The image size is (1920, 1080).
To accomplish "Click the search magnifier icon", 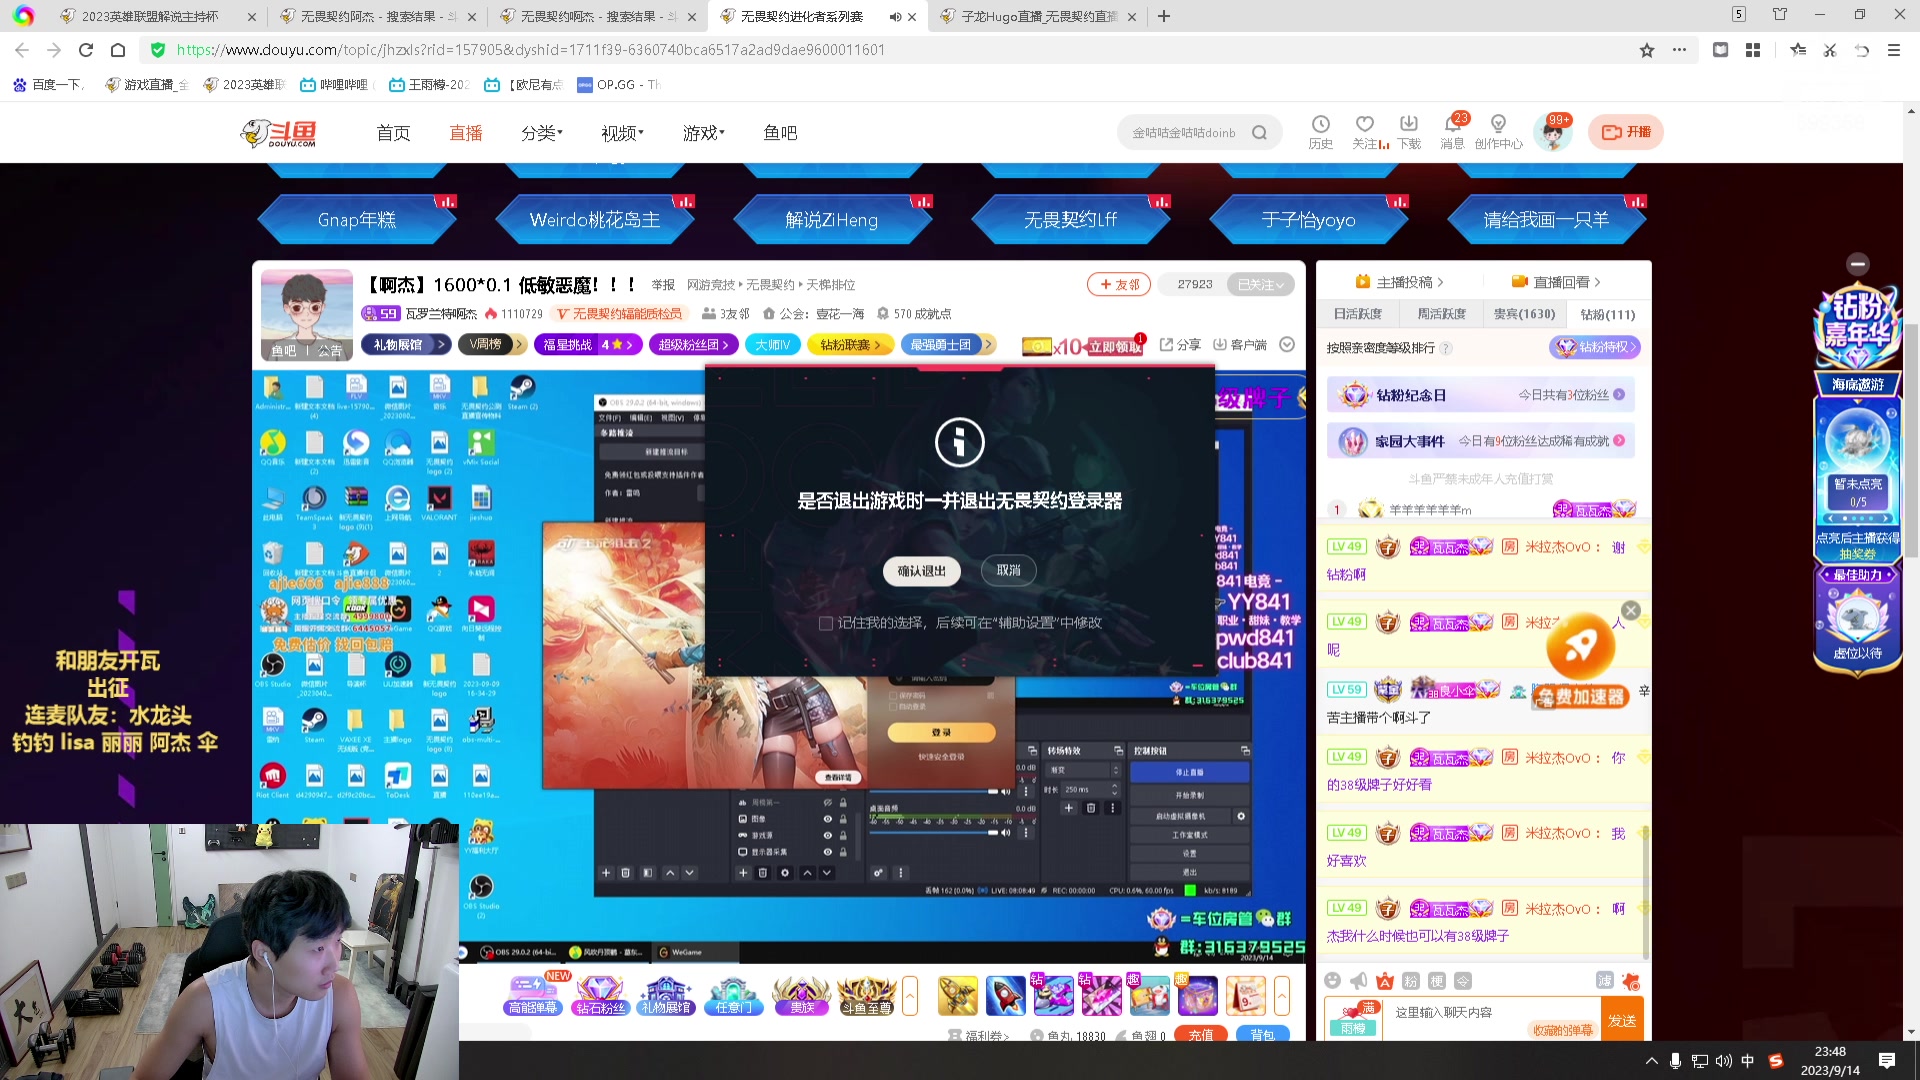I will pos(1259,132).
